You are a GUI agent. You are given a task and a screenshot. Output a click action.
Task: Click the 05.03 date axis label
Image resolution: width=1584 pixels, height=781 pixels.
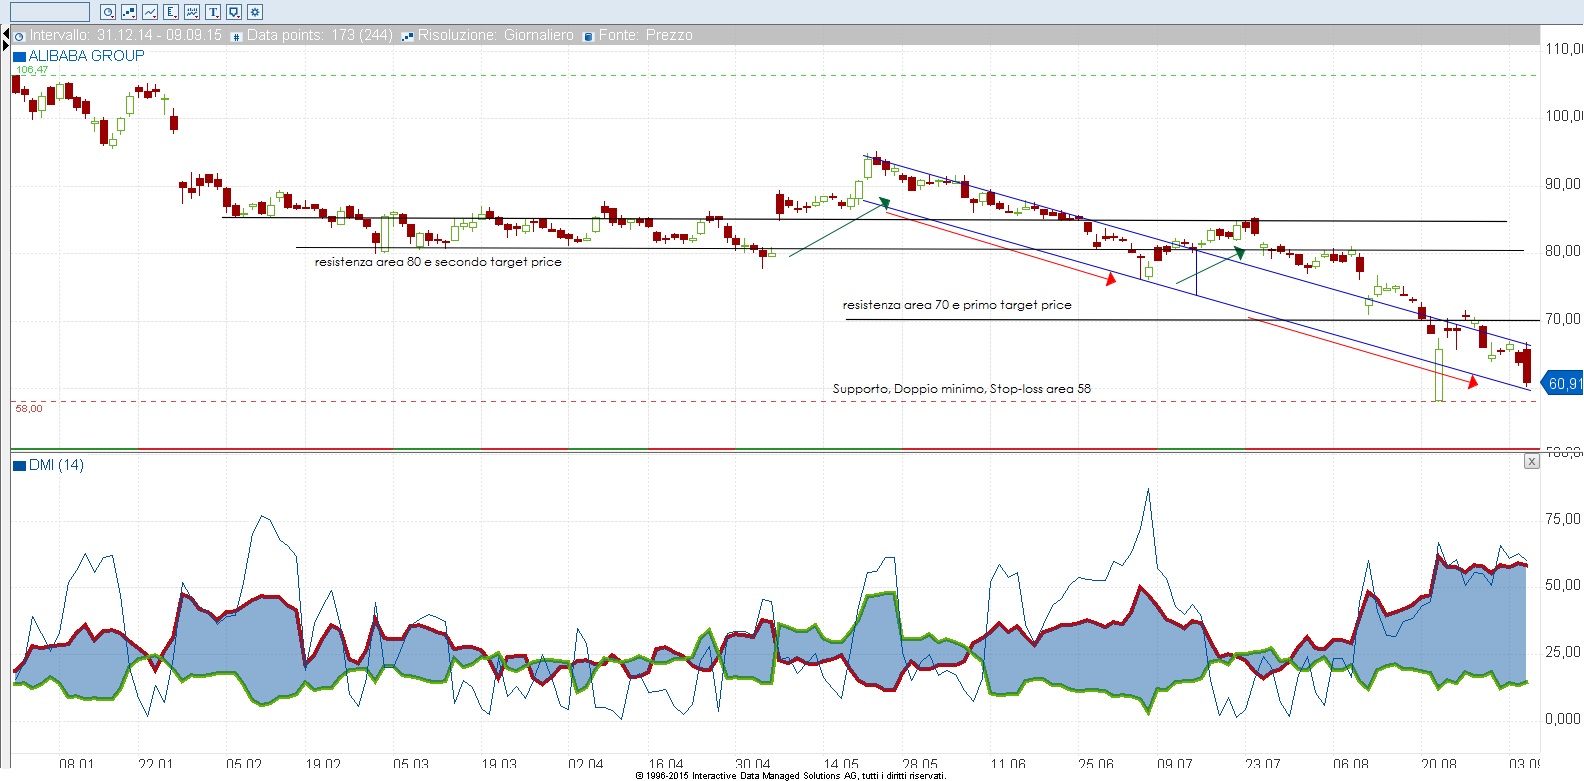(x=410, y=765)
